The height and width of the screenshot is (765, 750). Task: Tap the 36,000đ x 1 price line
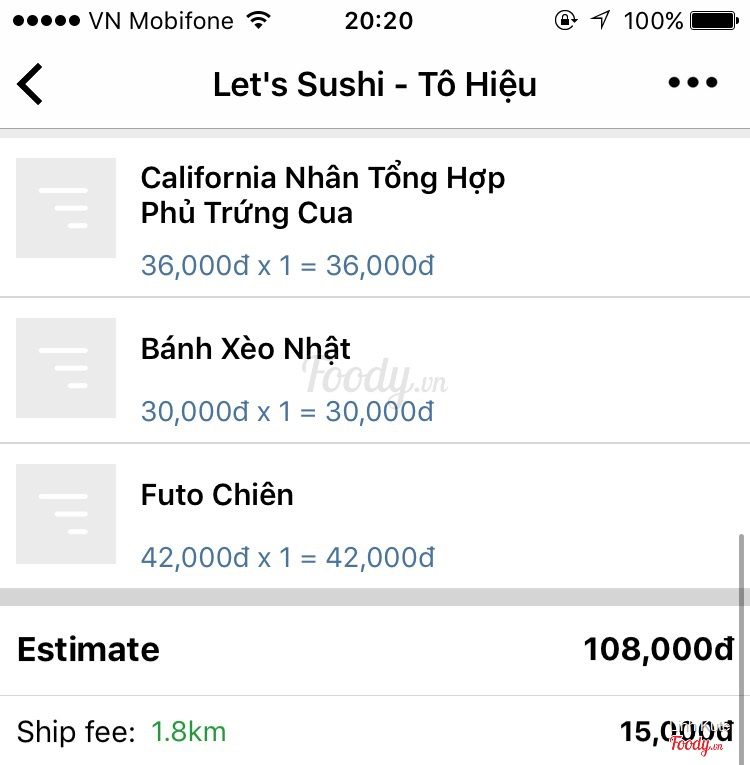pos(287,266)
